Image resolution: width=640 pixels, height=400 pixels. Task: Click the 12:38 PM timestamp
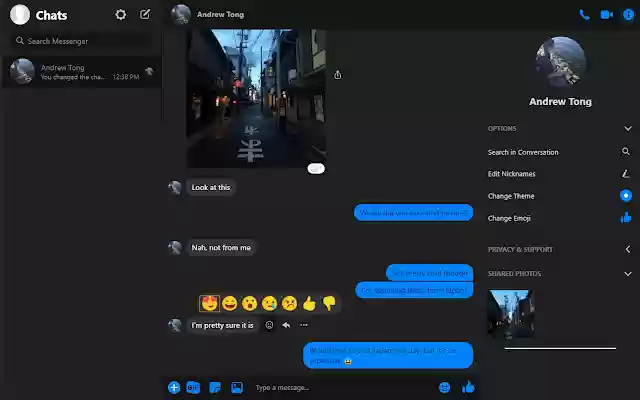pos(126,77)
